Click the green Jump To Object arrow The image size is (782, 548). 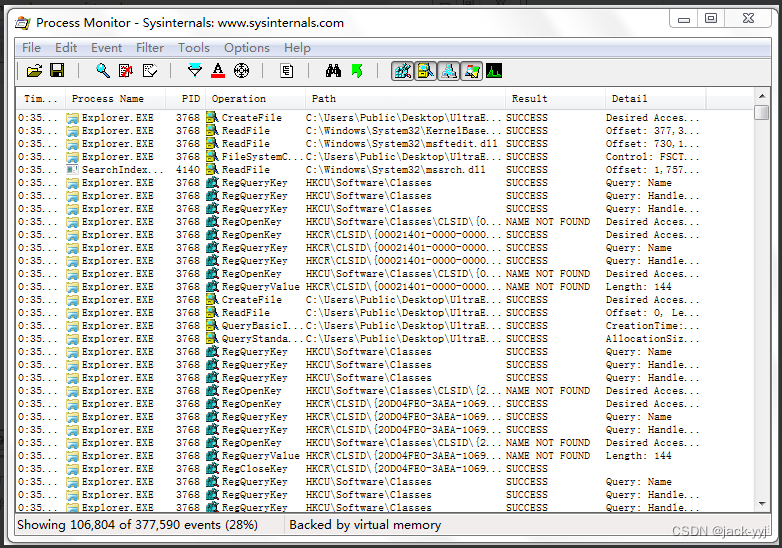(357, 71)
